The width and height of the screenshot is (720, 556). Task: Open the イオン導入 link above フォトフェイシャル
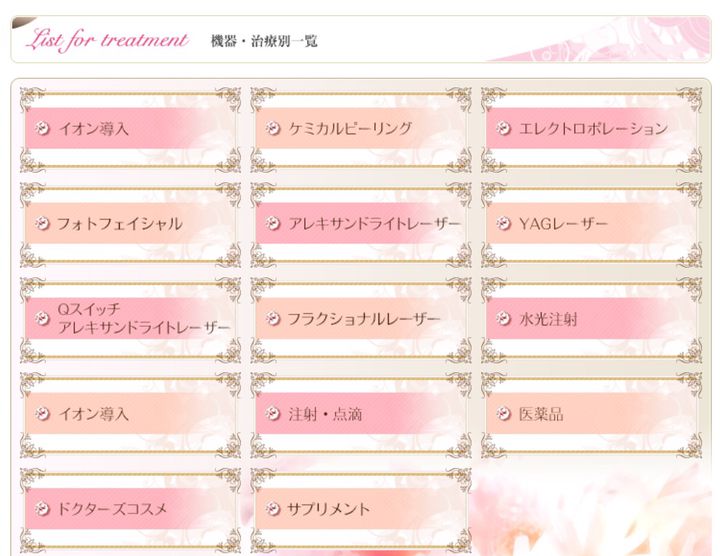94,129
